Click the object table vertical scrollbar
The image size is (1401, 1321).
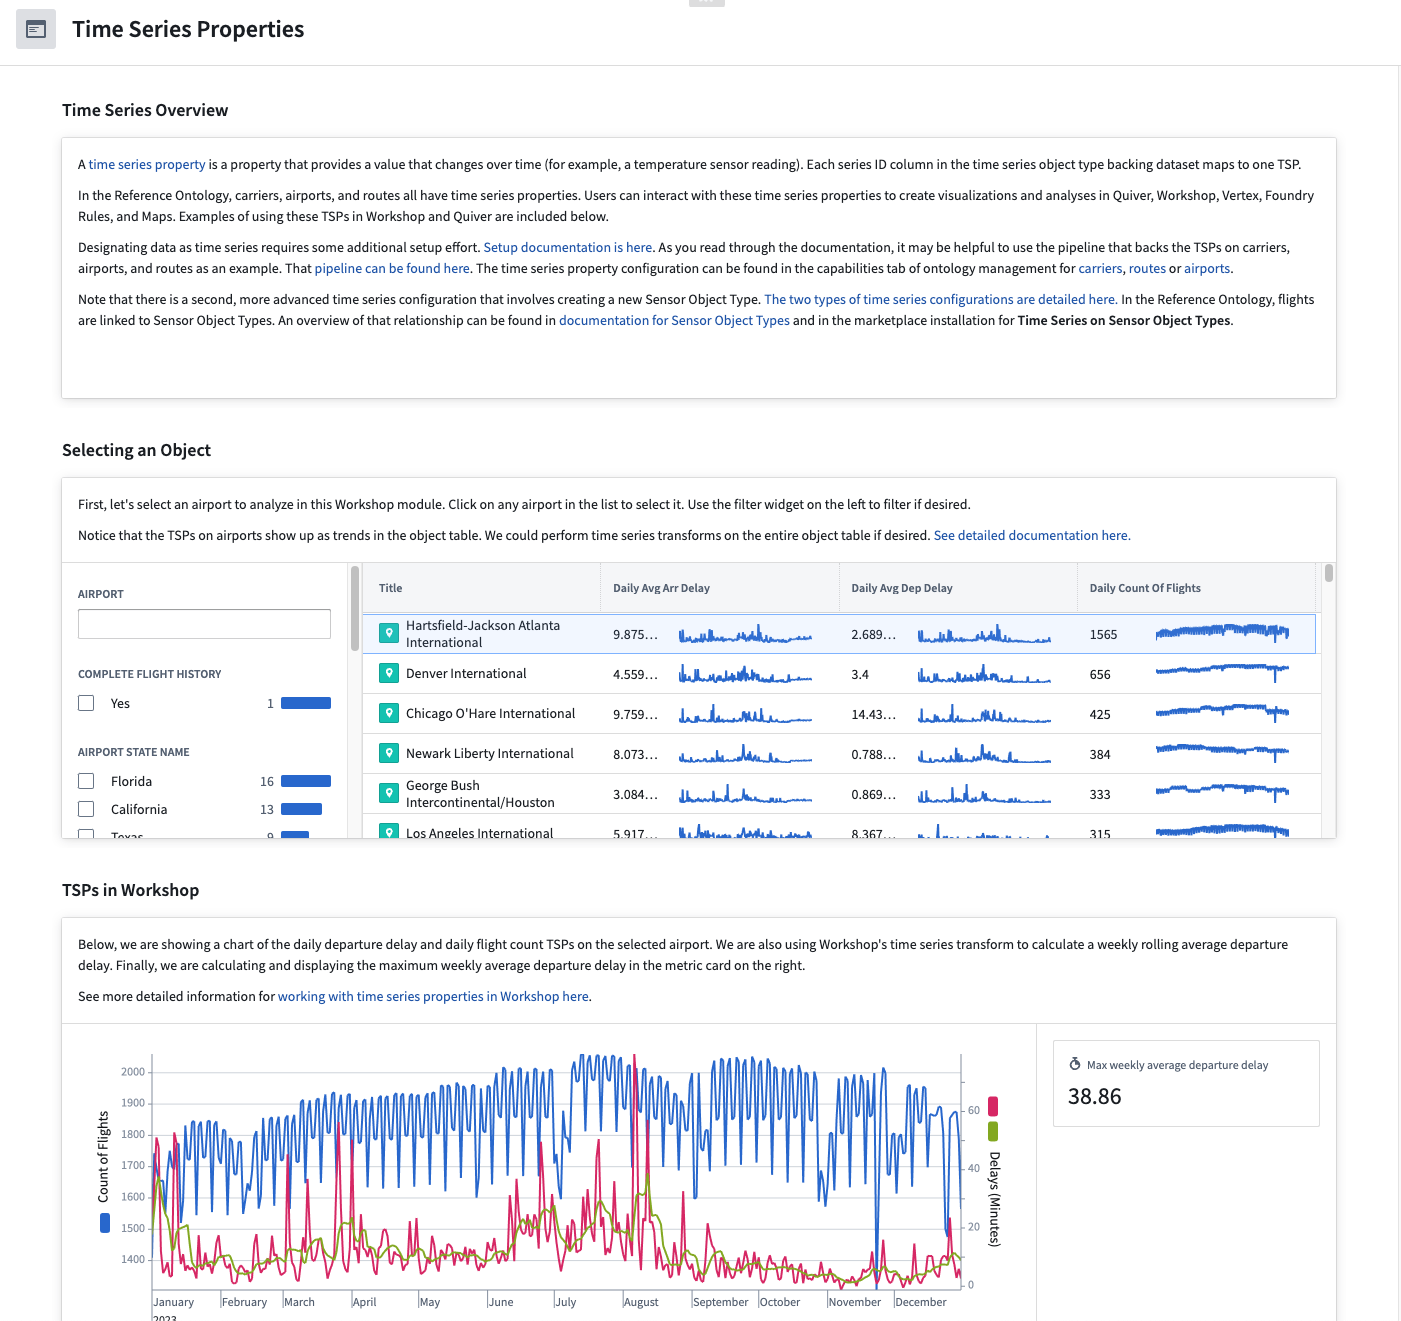1329,573
